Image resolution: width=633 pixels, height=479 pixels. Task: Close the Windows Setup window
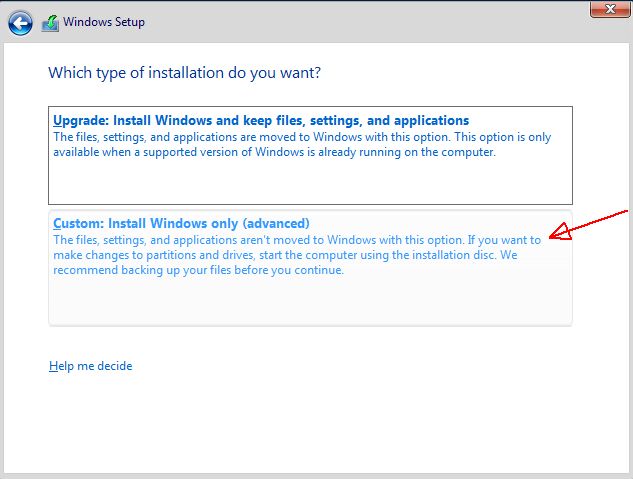coord(610,9)
